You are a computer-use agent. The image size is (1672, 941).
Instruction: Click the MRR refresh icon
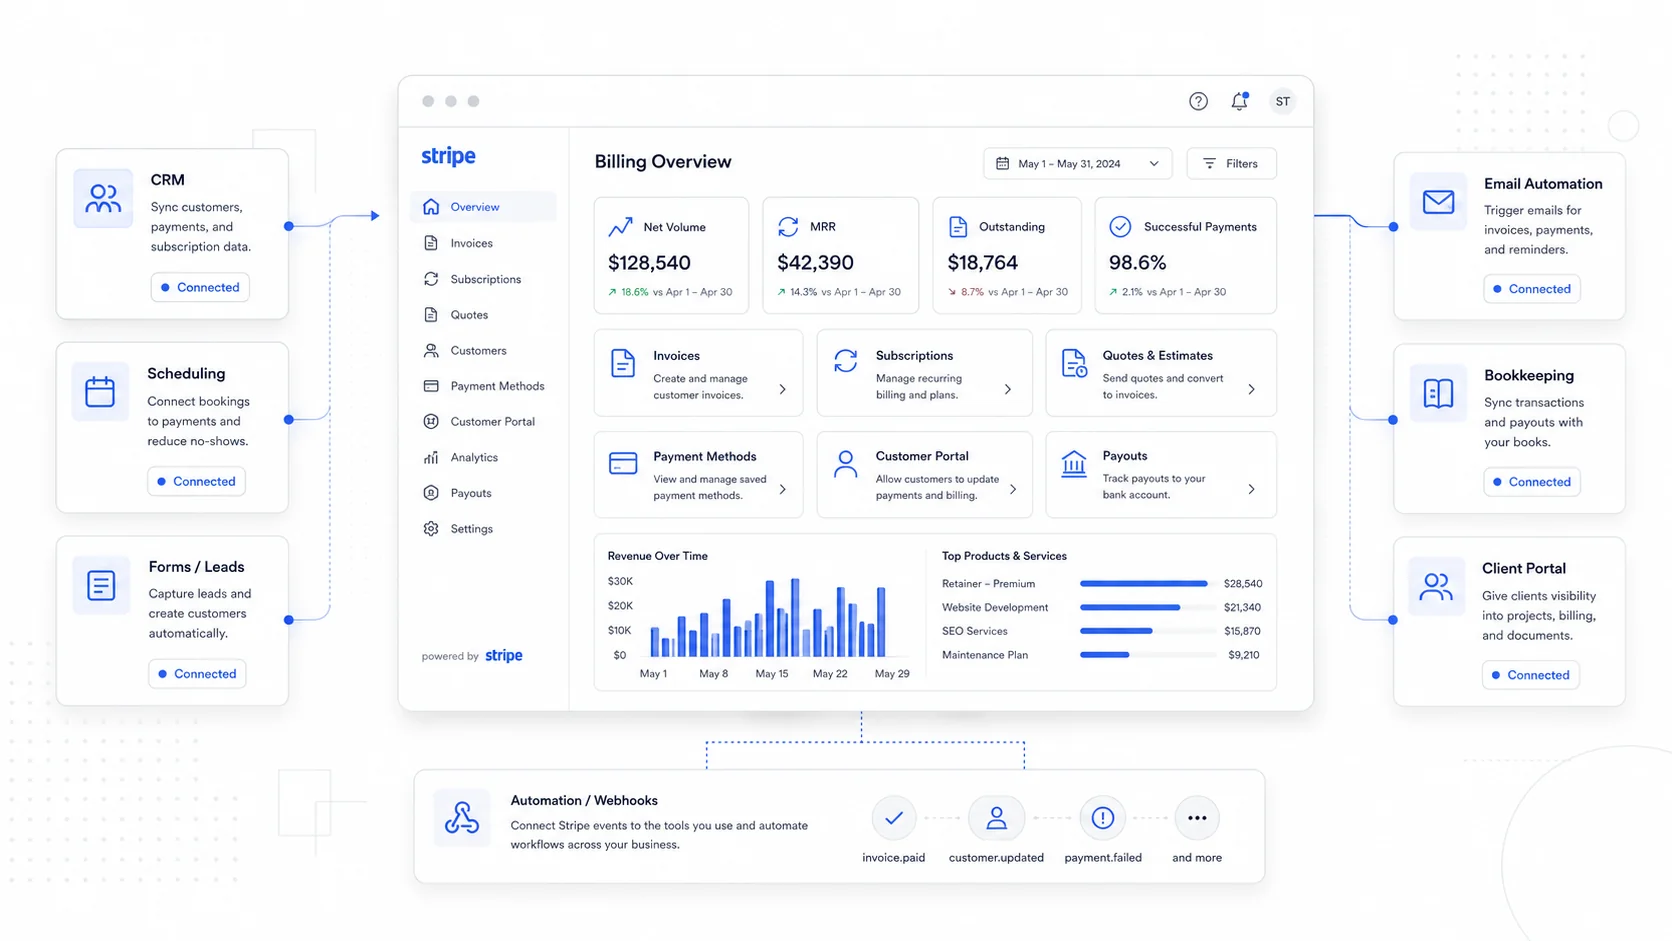click(788, 227)
